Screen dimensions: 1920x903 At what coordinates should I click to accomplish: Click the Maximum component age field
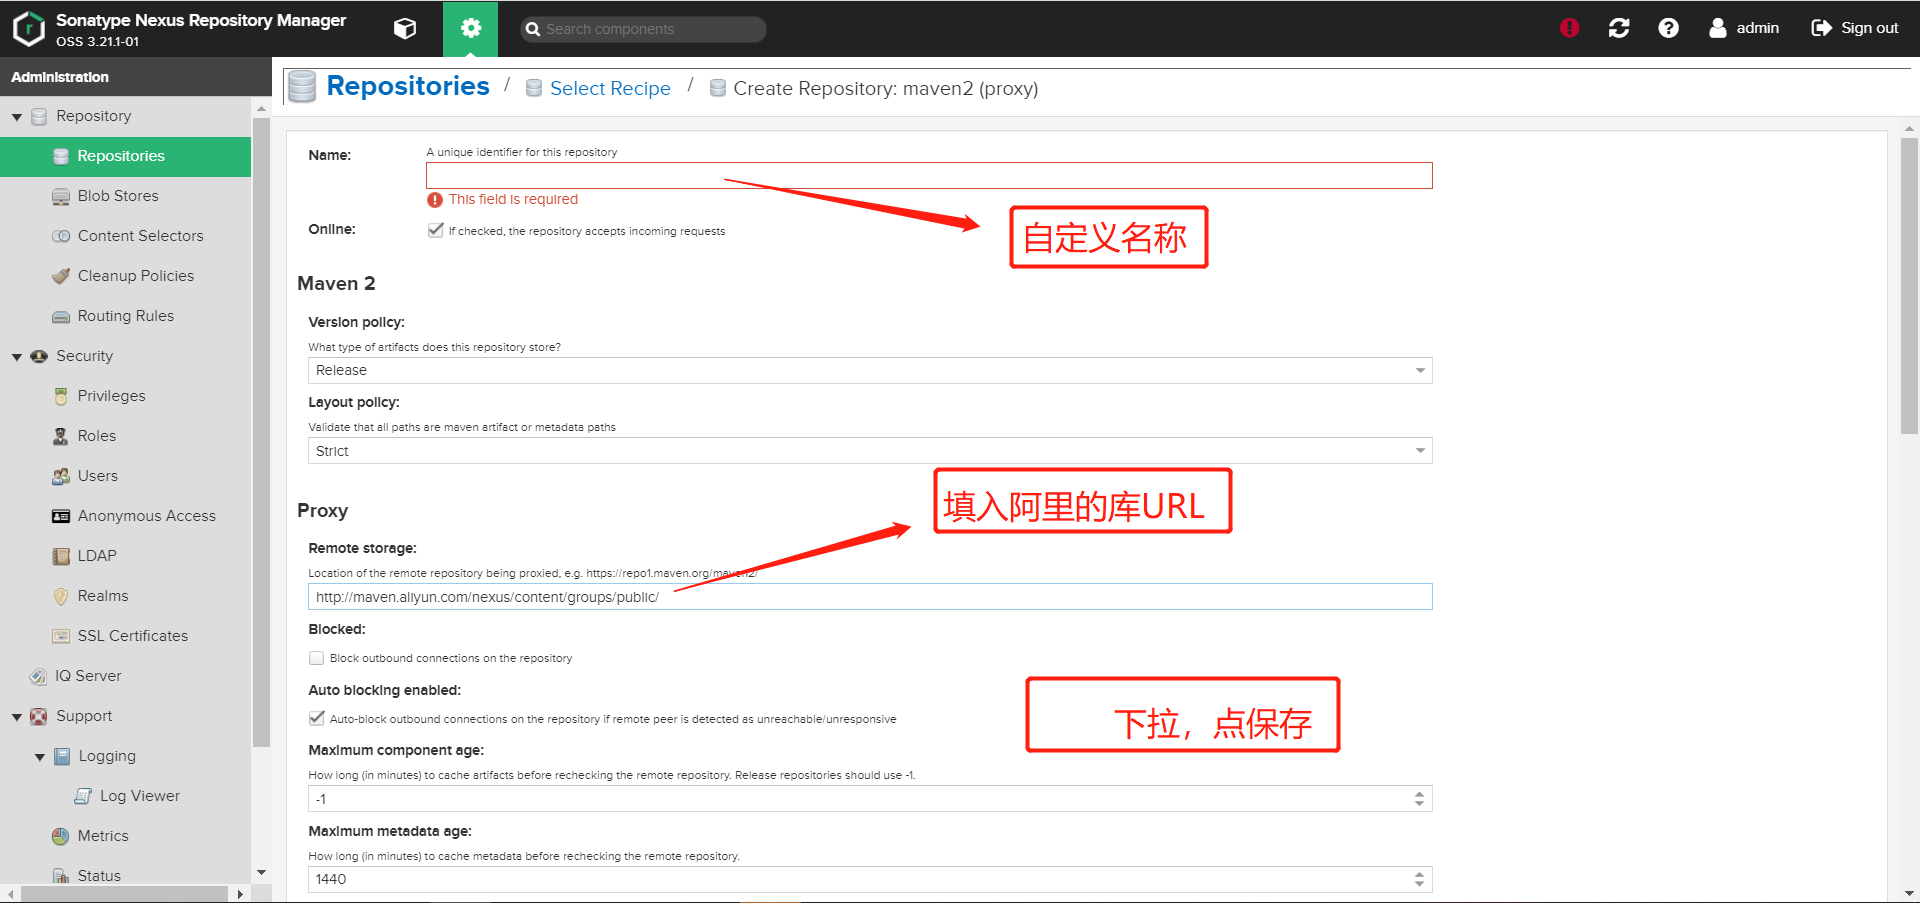coord(870,798)
